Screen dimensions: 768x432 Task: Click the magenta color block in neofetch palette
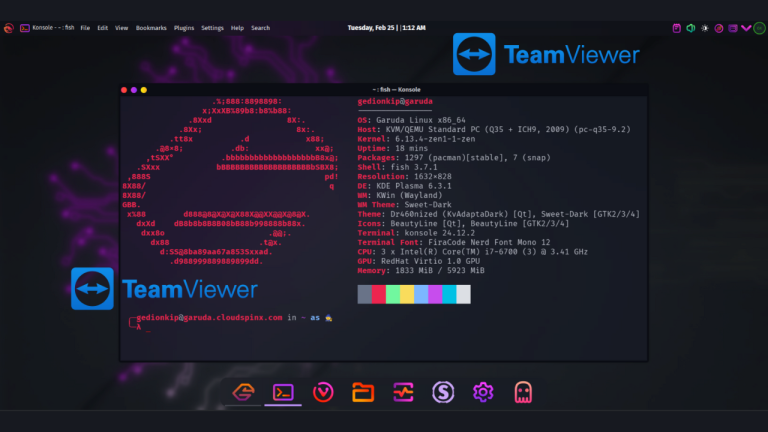click(x=435, y=294)
